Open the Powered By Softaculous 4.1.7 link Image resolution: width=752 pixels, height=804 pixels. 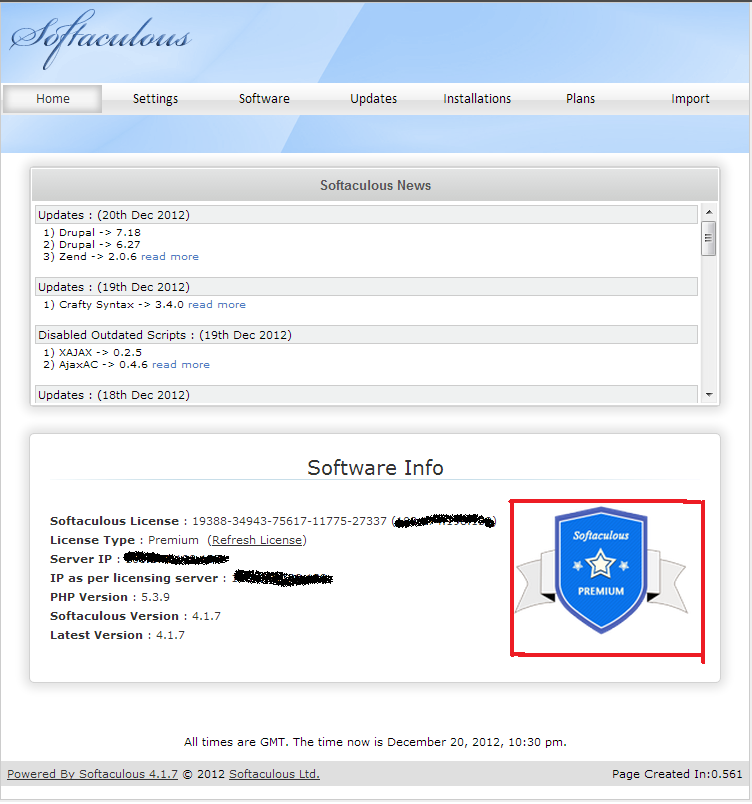(92, 774)
